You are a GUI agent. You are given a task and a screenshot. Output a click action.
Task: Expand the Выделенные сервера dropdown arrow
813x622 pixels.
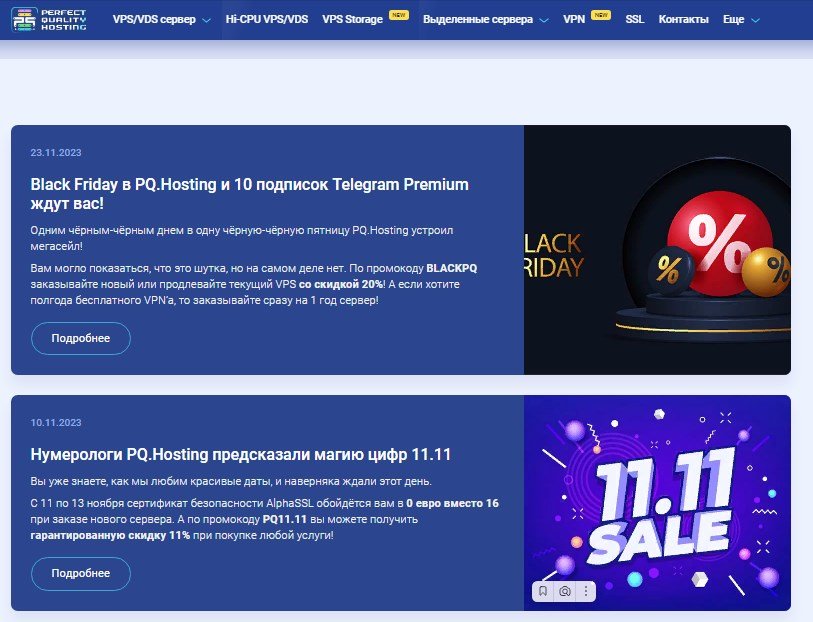(544, 20)
